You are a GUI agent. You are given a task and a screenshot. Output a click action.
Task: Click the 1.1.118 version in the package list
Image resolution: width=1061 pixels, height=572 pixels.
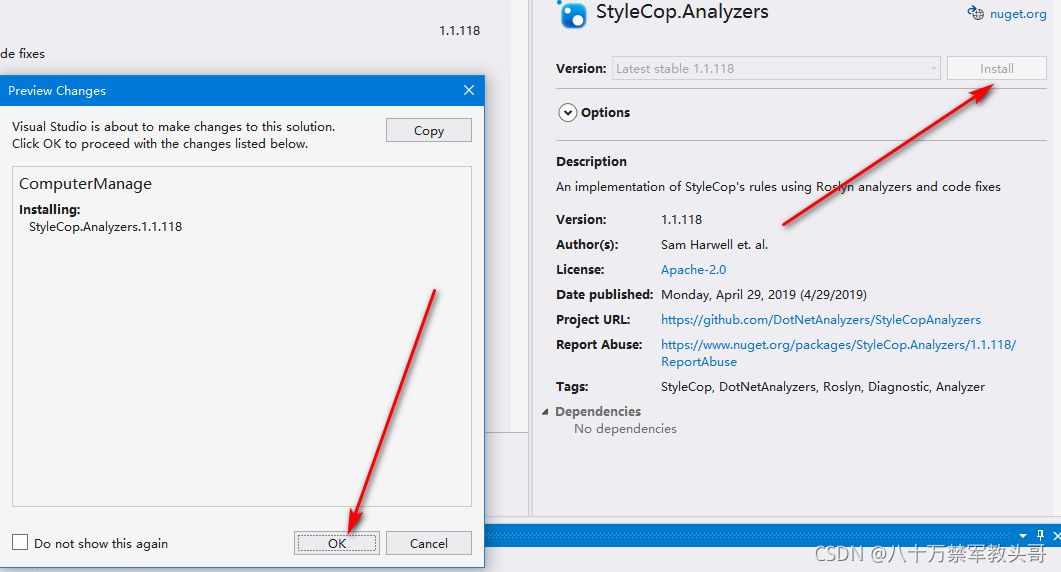459,30
